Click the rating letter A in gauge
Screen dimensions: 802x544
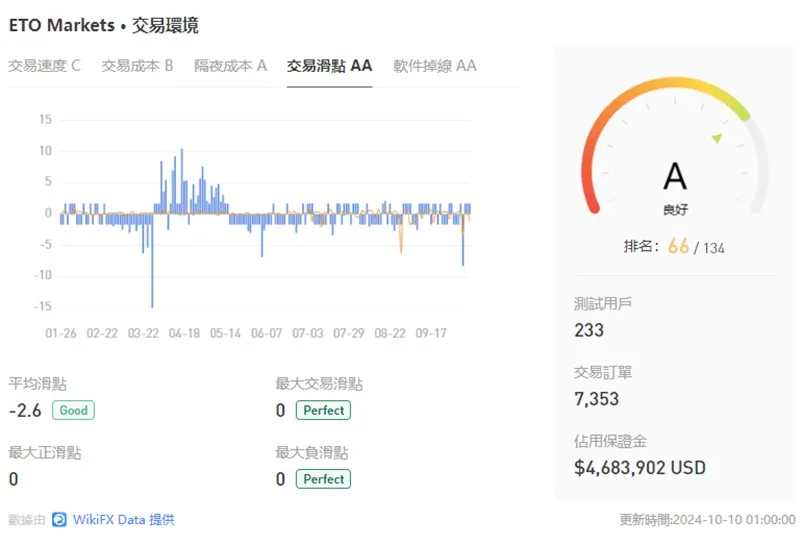pos(675,176)
